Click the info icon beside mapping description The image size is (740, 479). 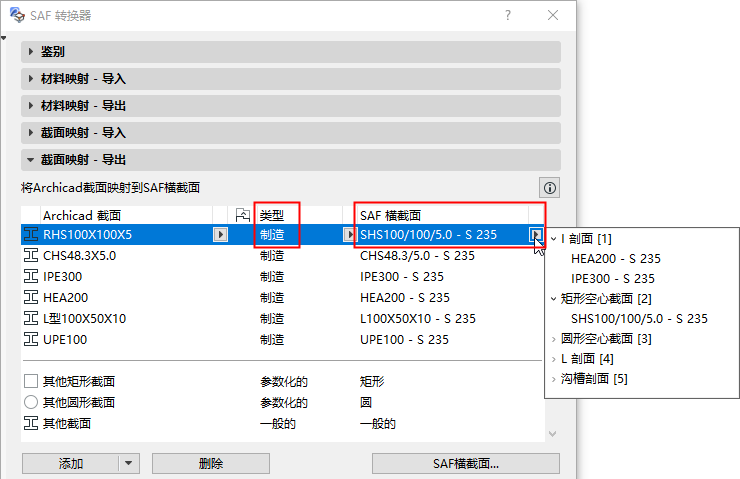point(549,188)
